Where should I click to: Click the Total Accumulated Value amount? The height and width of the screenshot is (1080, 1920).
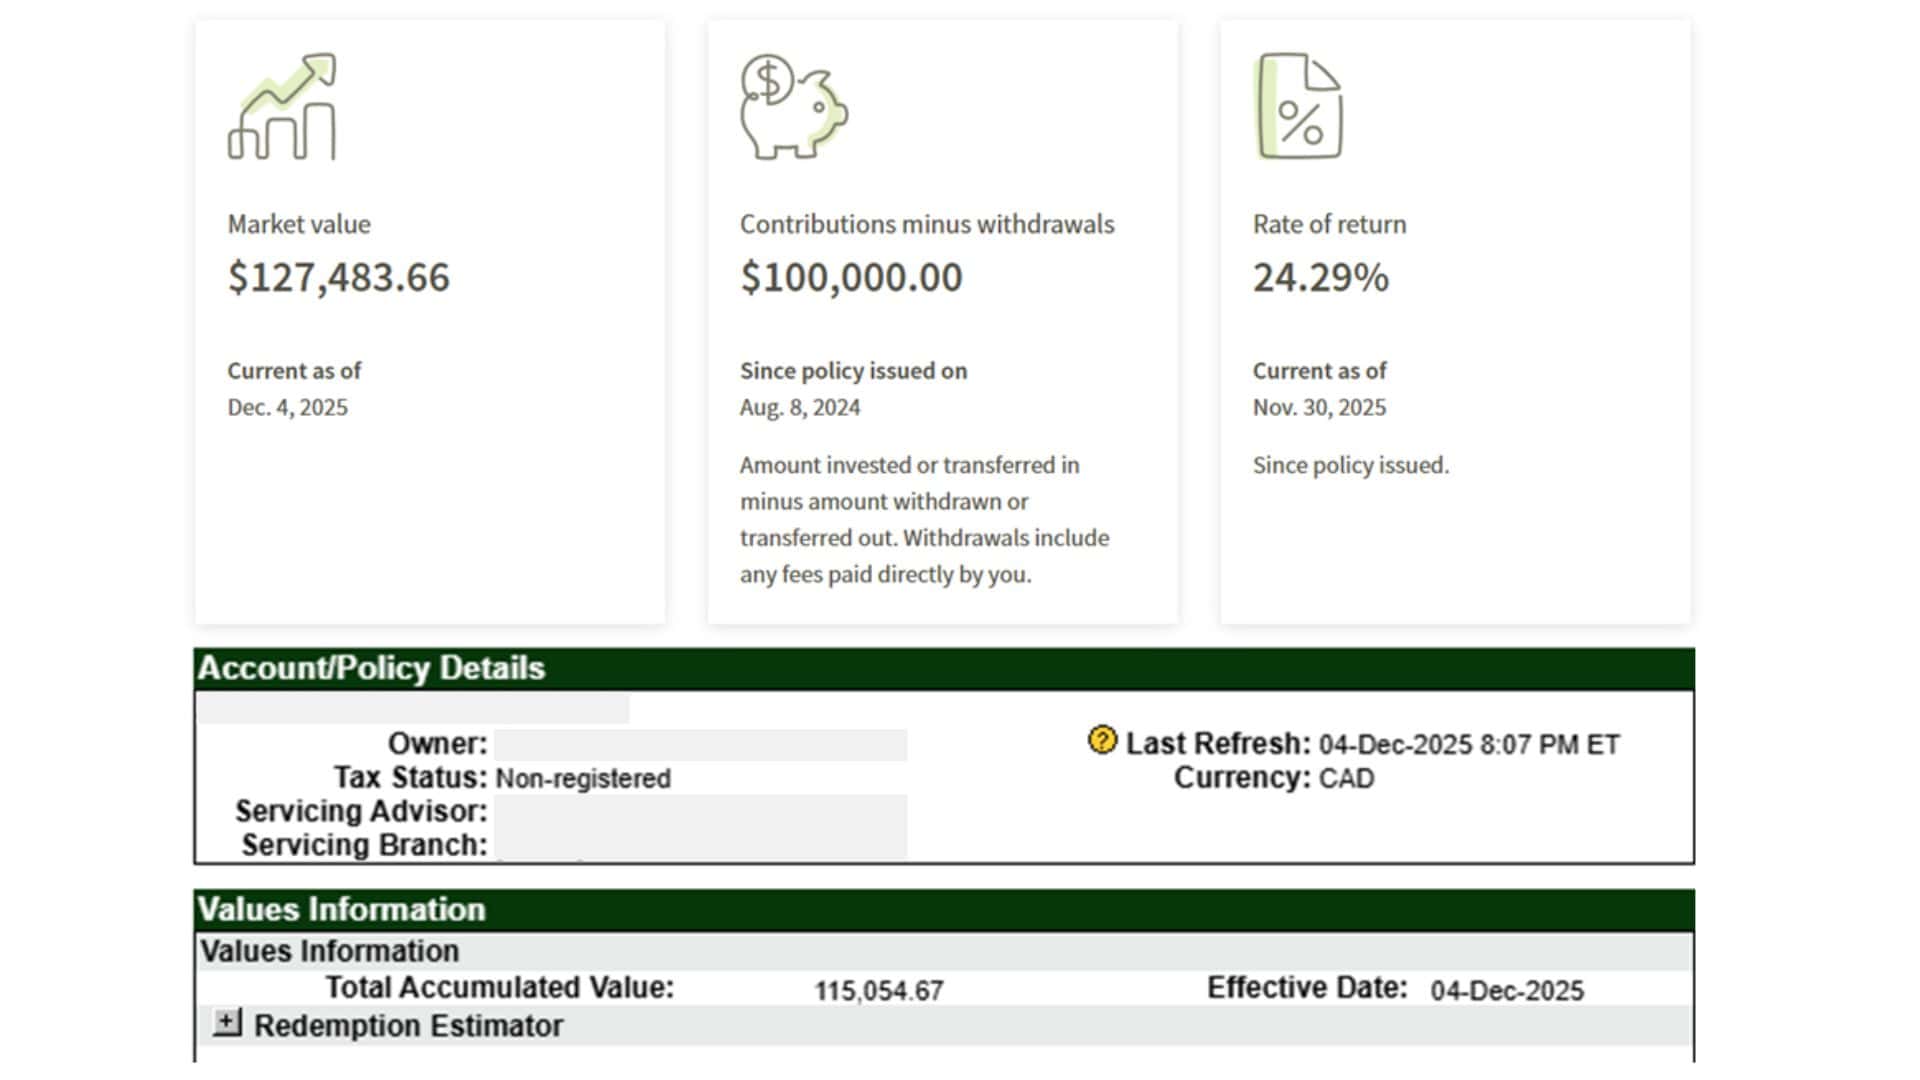[878, 991]
